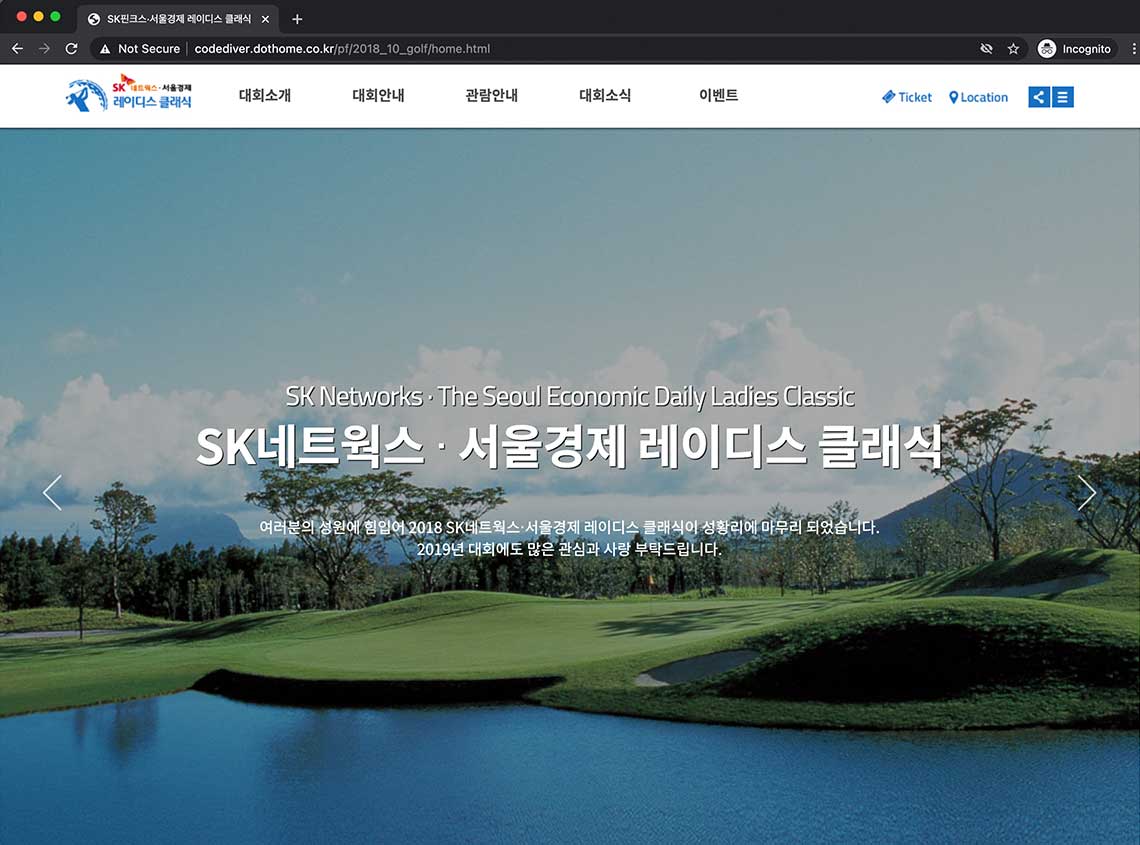1140x845 pixels.
Task: Open the 이벤트 menu
Action: (718, 95)
